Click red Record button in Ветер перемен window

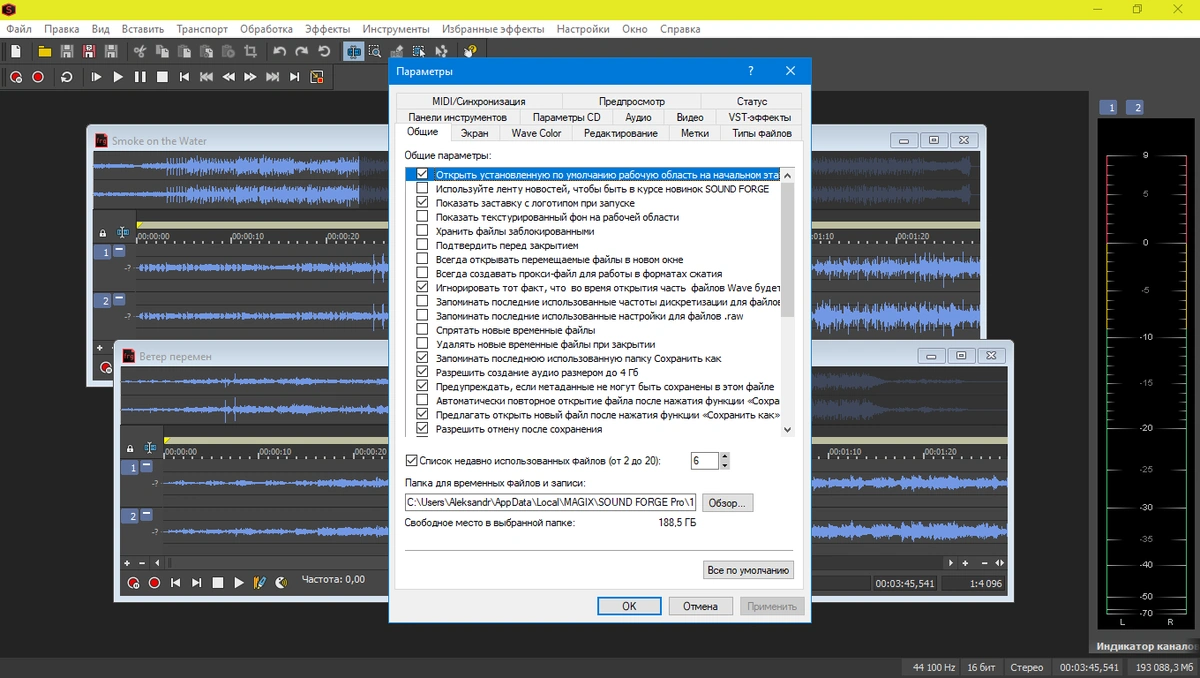coord(154,582)
